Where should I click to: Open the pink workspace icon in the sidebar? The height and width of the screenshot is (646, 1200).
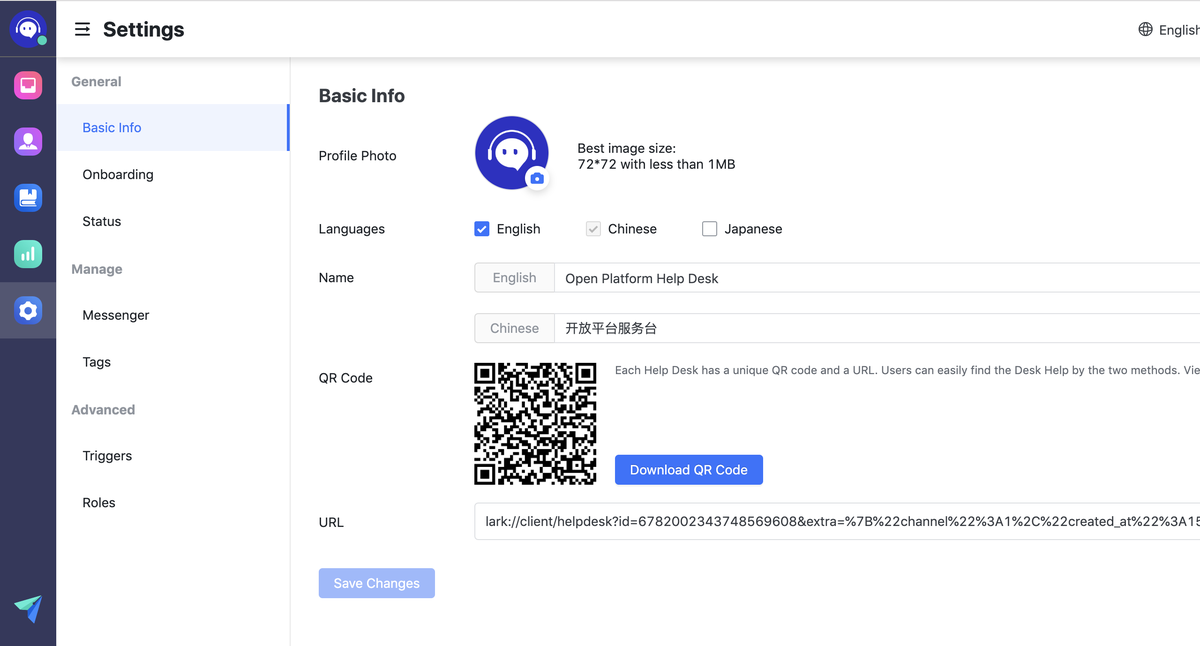click(27, 85)
